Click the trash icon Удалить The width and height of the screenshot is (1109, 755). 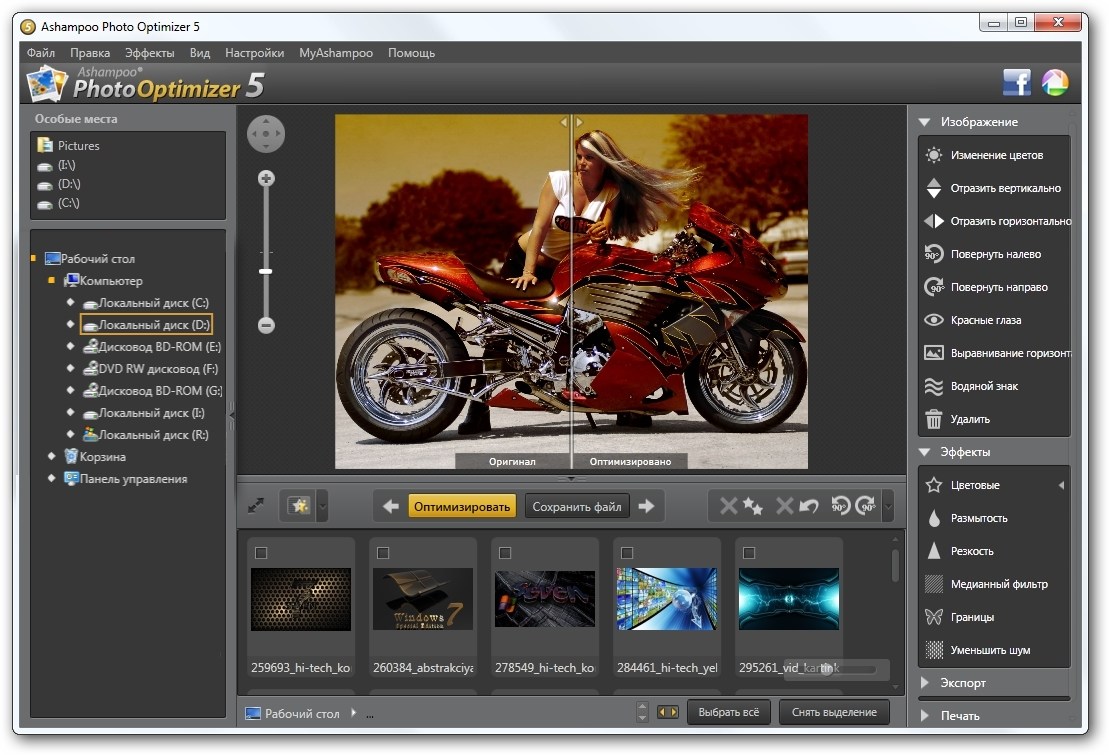pyautogui.click(x=934, y=419)
